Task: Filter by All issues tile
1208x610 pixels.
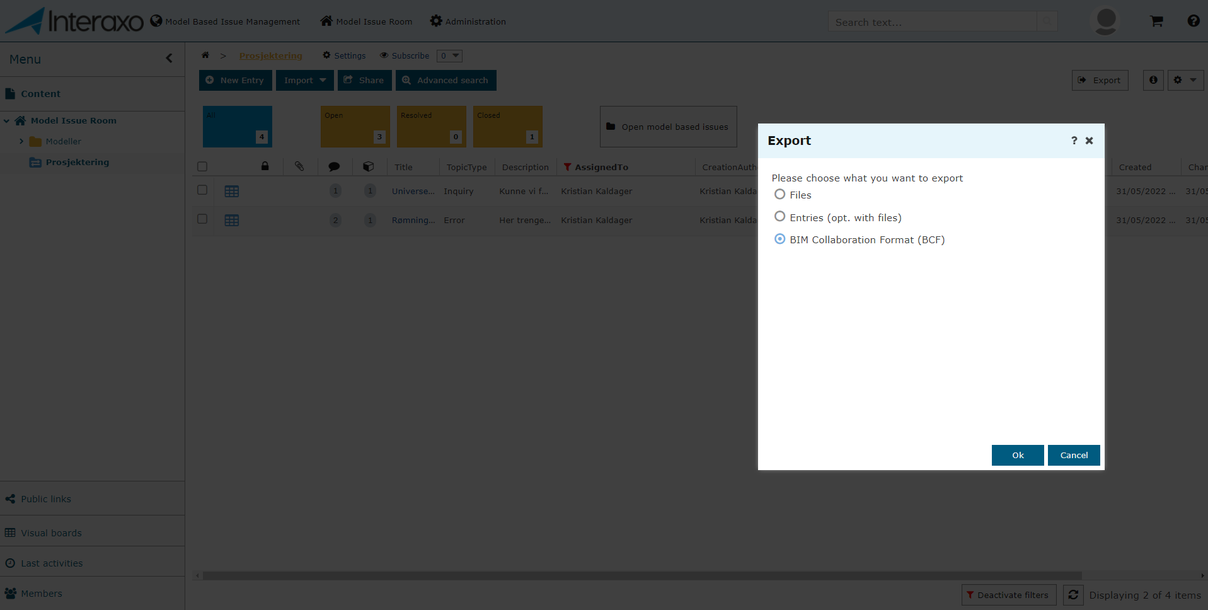Action: pyautogui.click(x=237, y=127)
